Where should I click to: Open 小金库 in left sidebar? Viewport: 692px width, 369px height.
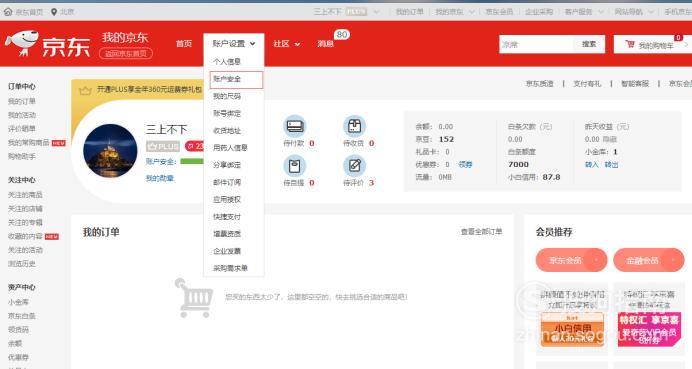point(18,302)
